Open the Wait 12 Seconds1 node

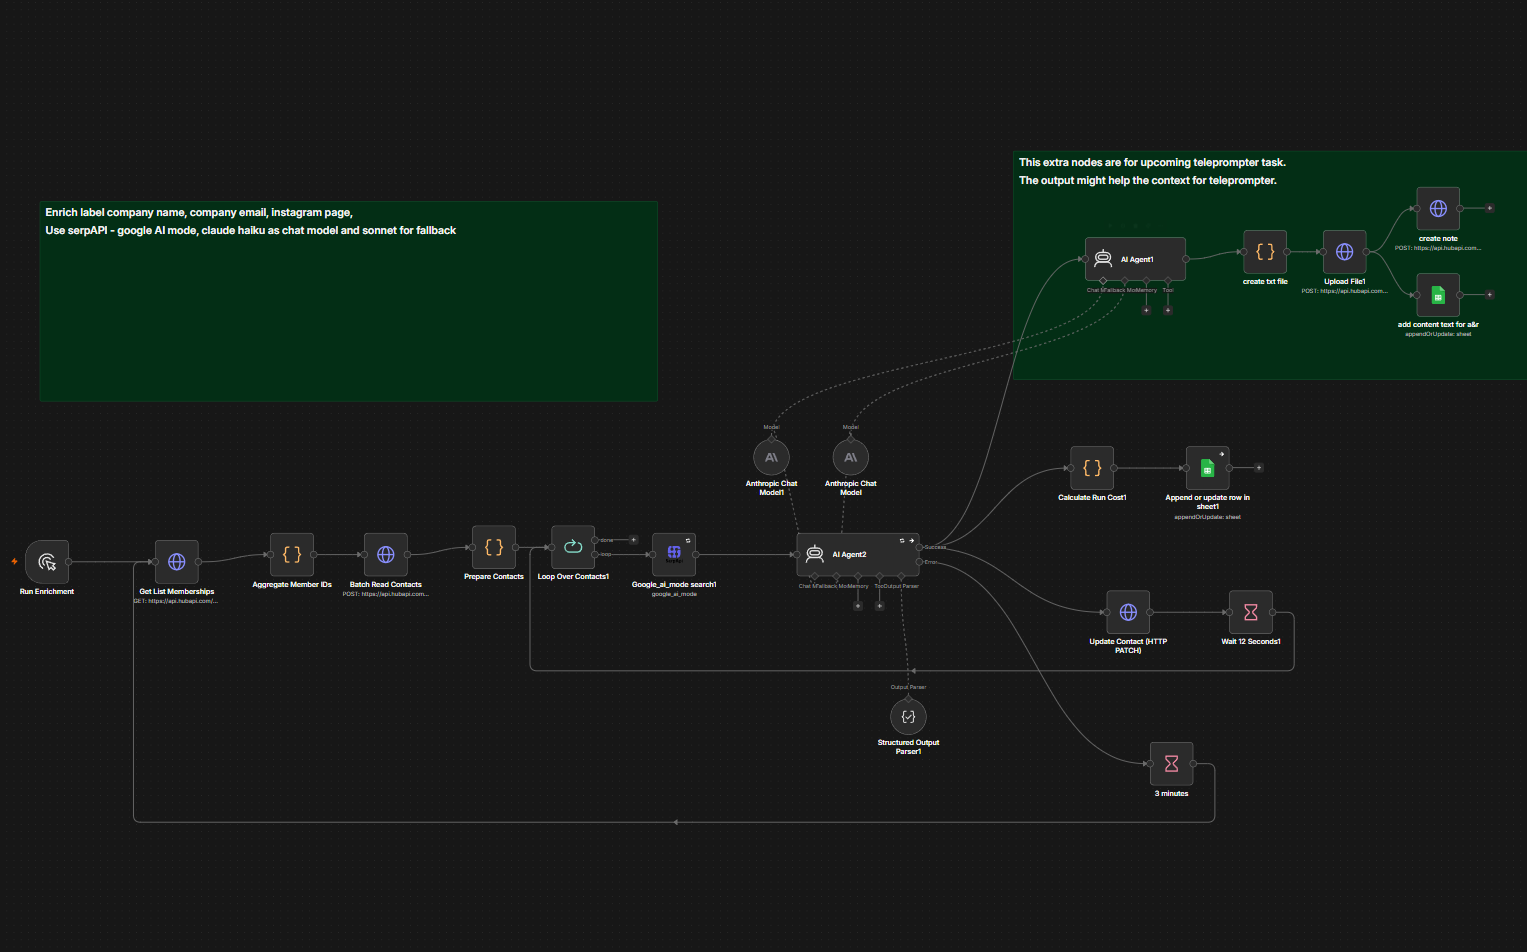pyautogui.click(x=1251, y=612)
